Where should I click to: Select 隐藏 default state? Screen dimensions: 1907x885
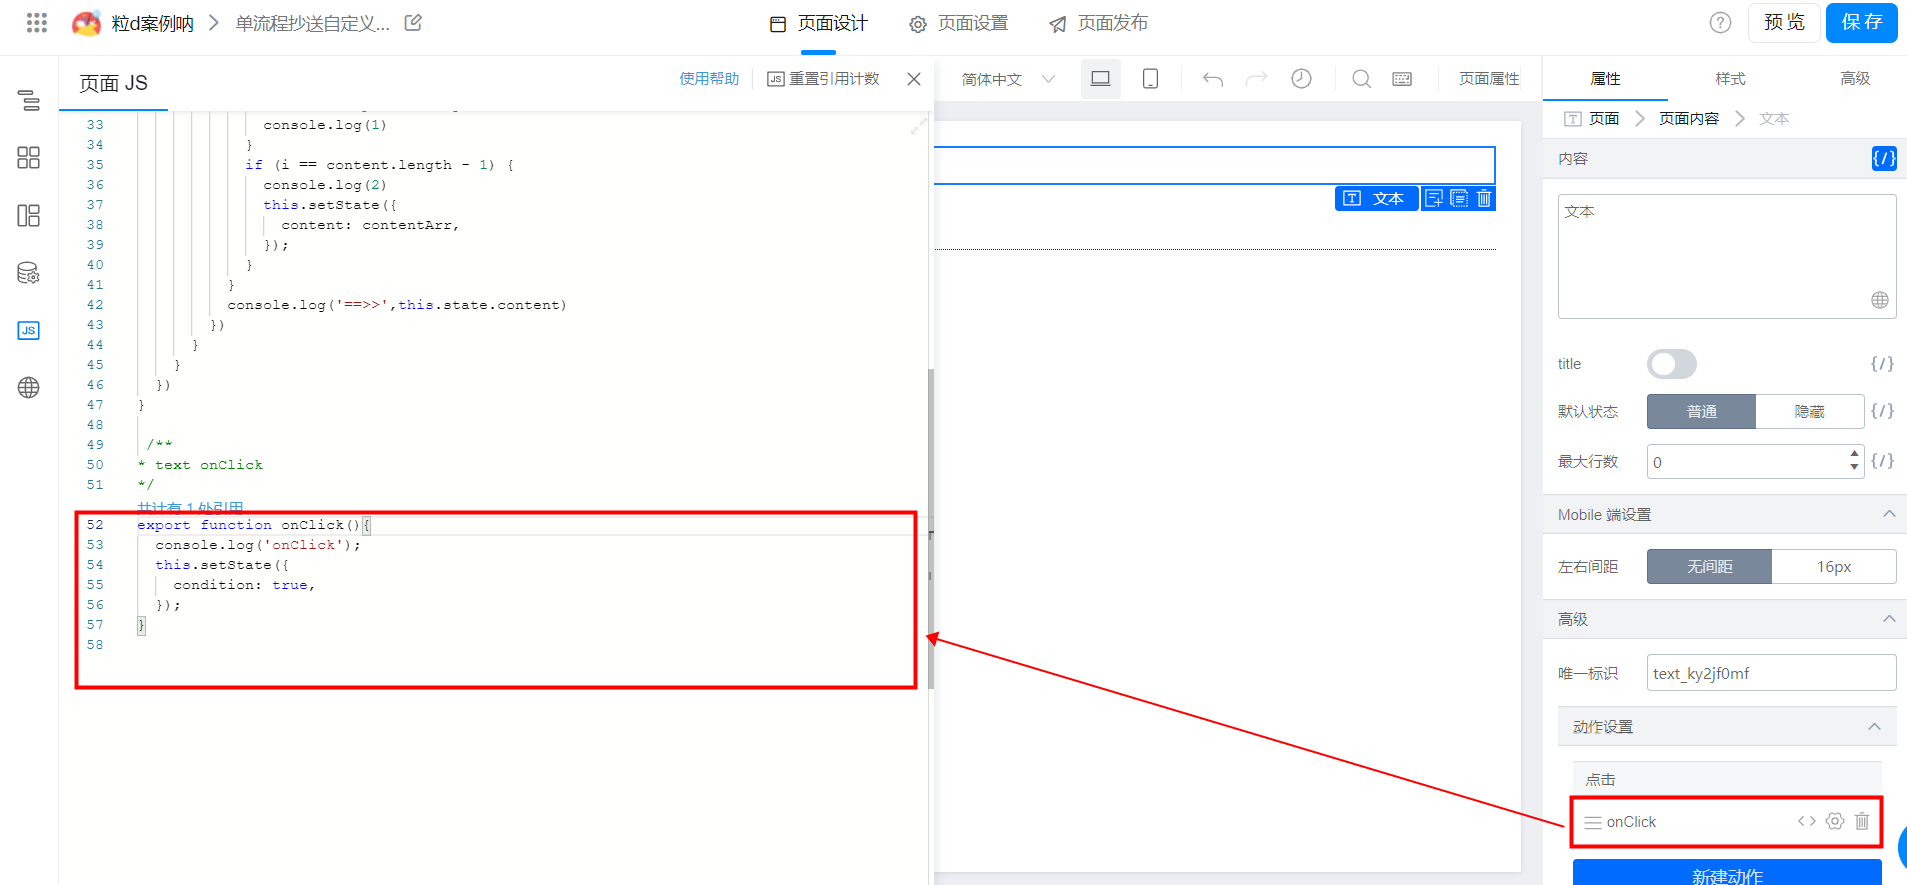click(1810, 411)
